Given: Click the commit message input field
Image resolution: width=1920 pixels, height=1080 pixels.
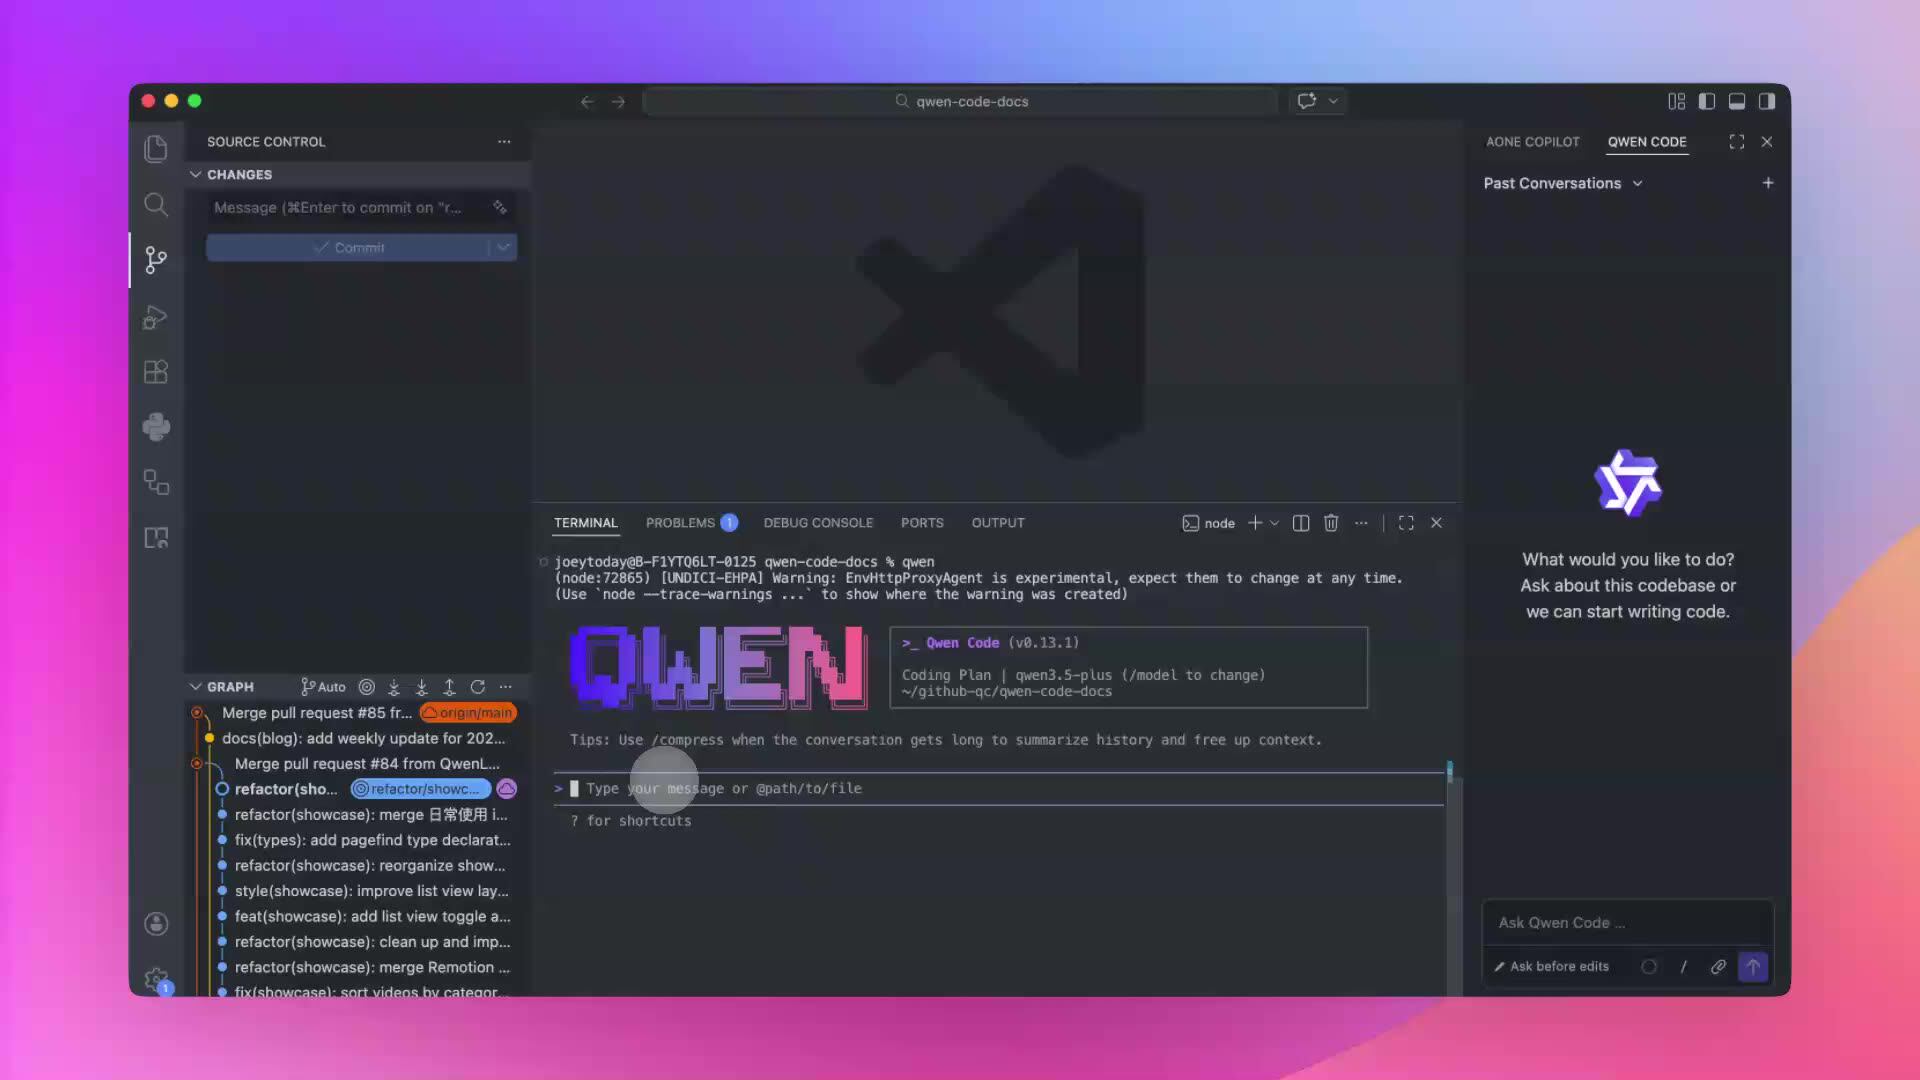Looking at the screenshot, I should 350,207.
